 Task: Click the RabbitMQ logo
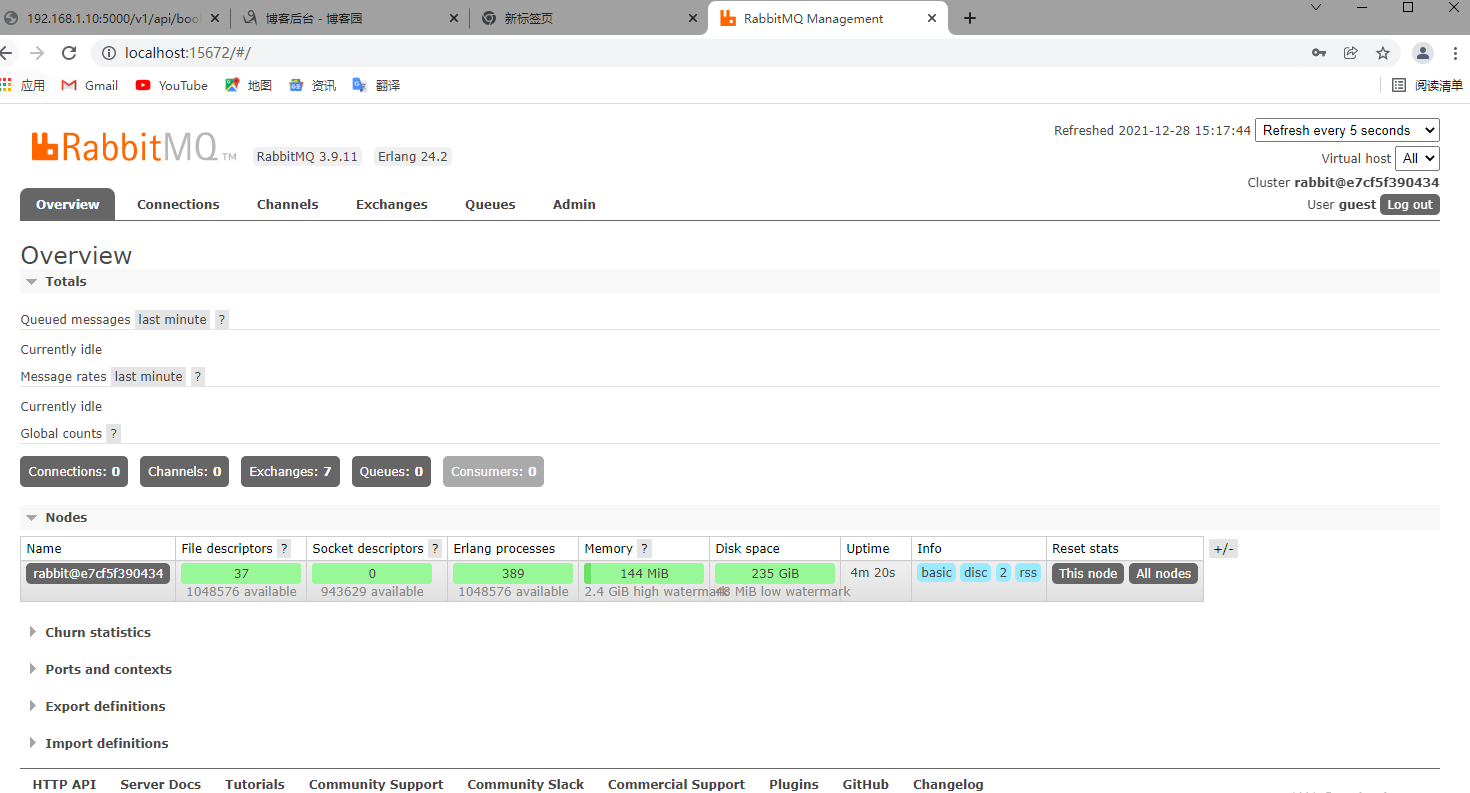tap(133, 147)
